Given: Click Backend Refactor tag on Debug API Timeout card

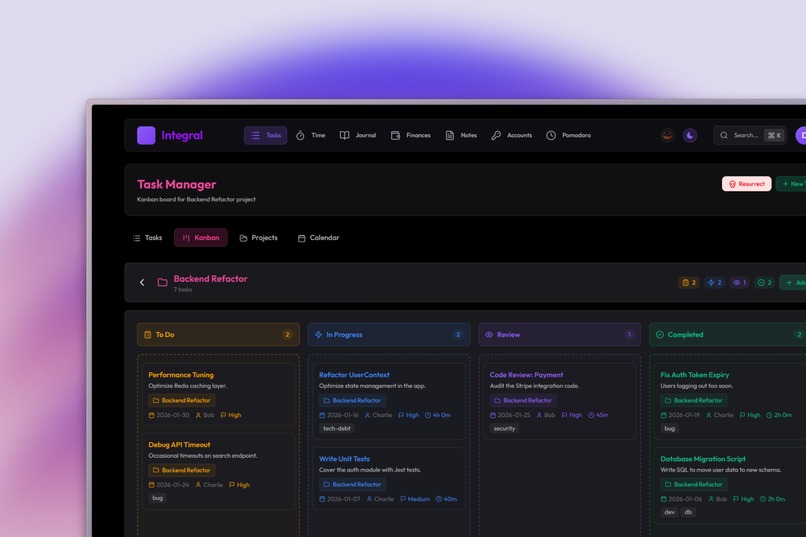Looking at the screenshot, I should pyautogui.click(x=182, y=470).
